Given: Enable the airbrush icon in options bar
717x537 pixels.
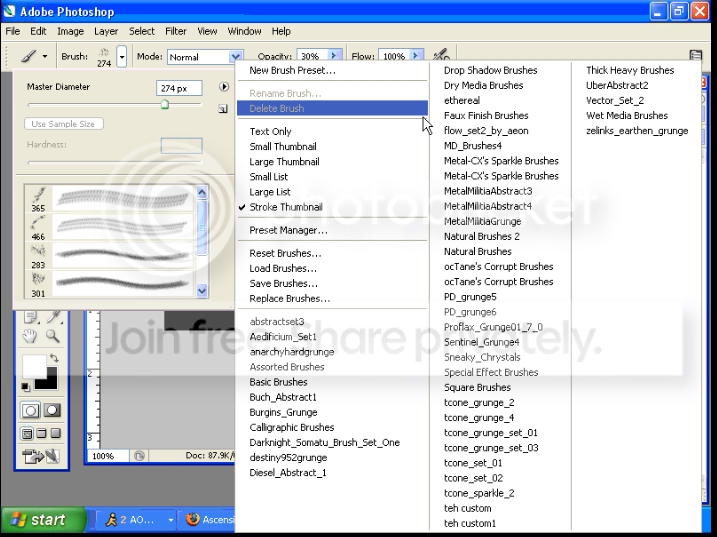Looking at the screenshot, I should [441, 55].
